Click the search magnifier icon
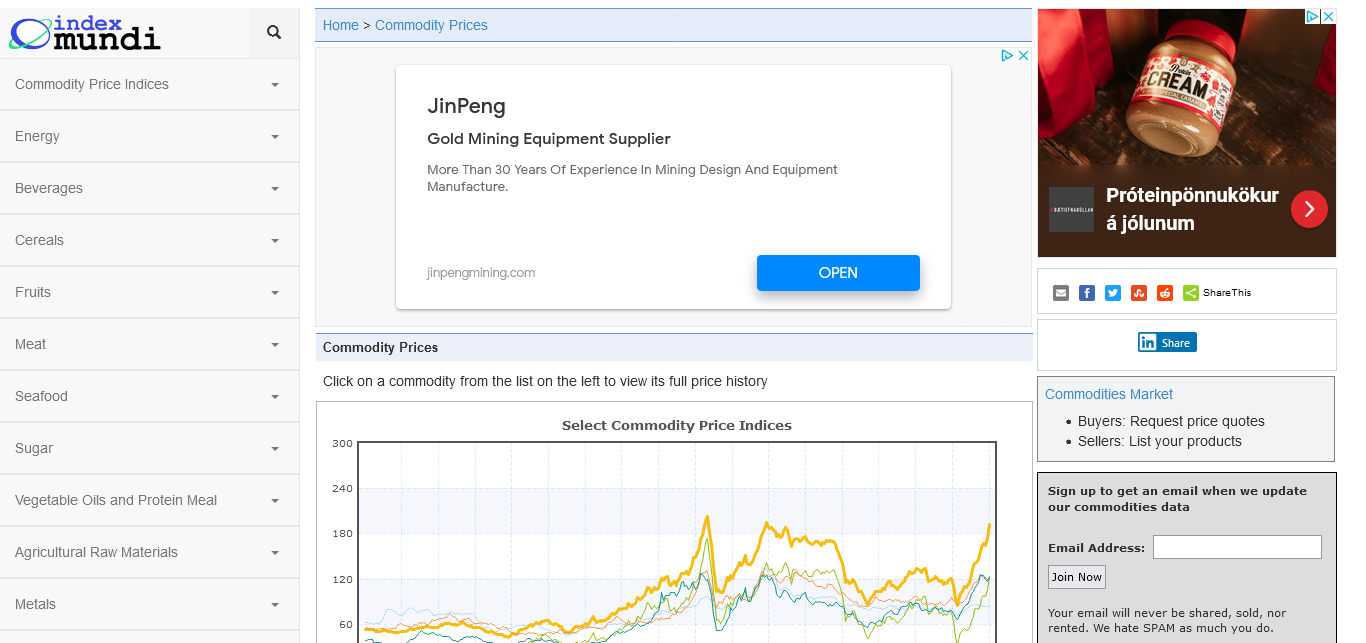This screenshot has height=643, width=1366. pos(274,33)
